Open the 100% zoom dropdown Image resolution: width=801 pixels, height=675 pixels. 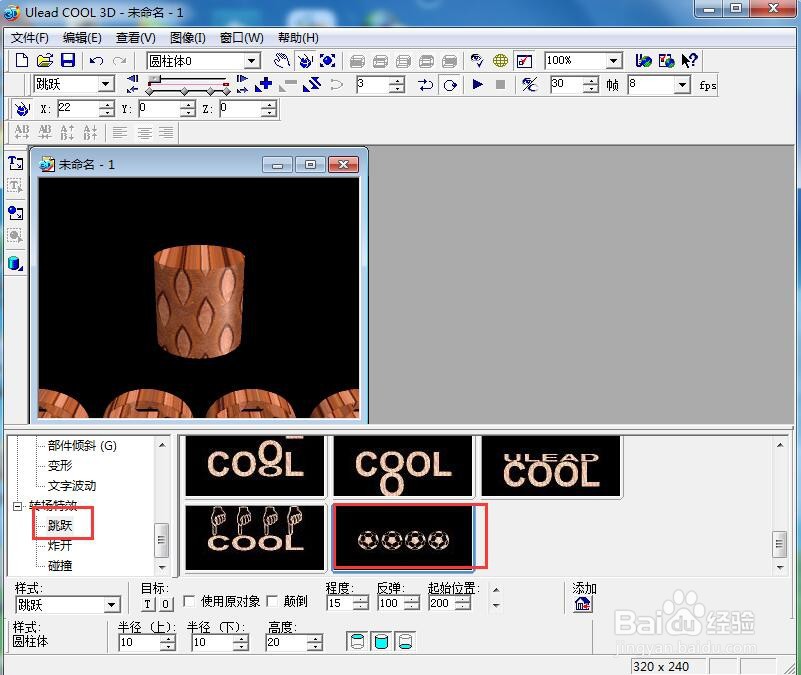point(614,61)
